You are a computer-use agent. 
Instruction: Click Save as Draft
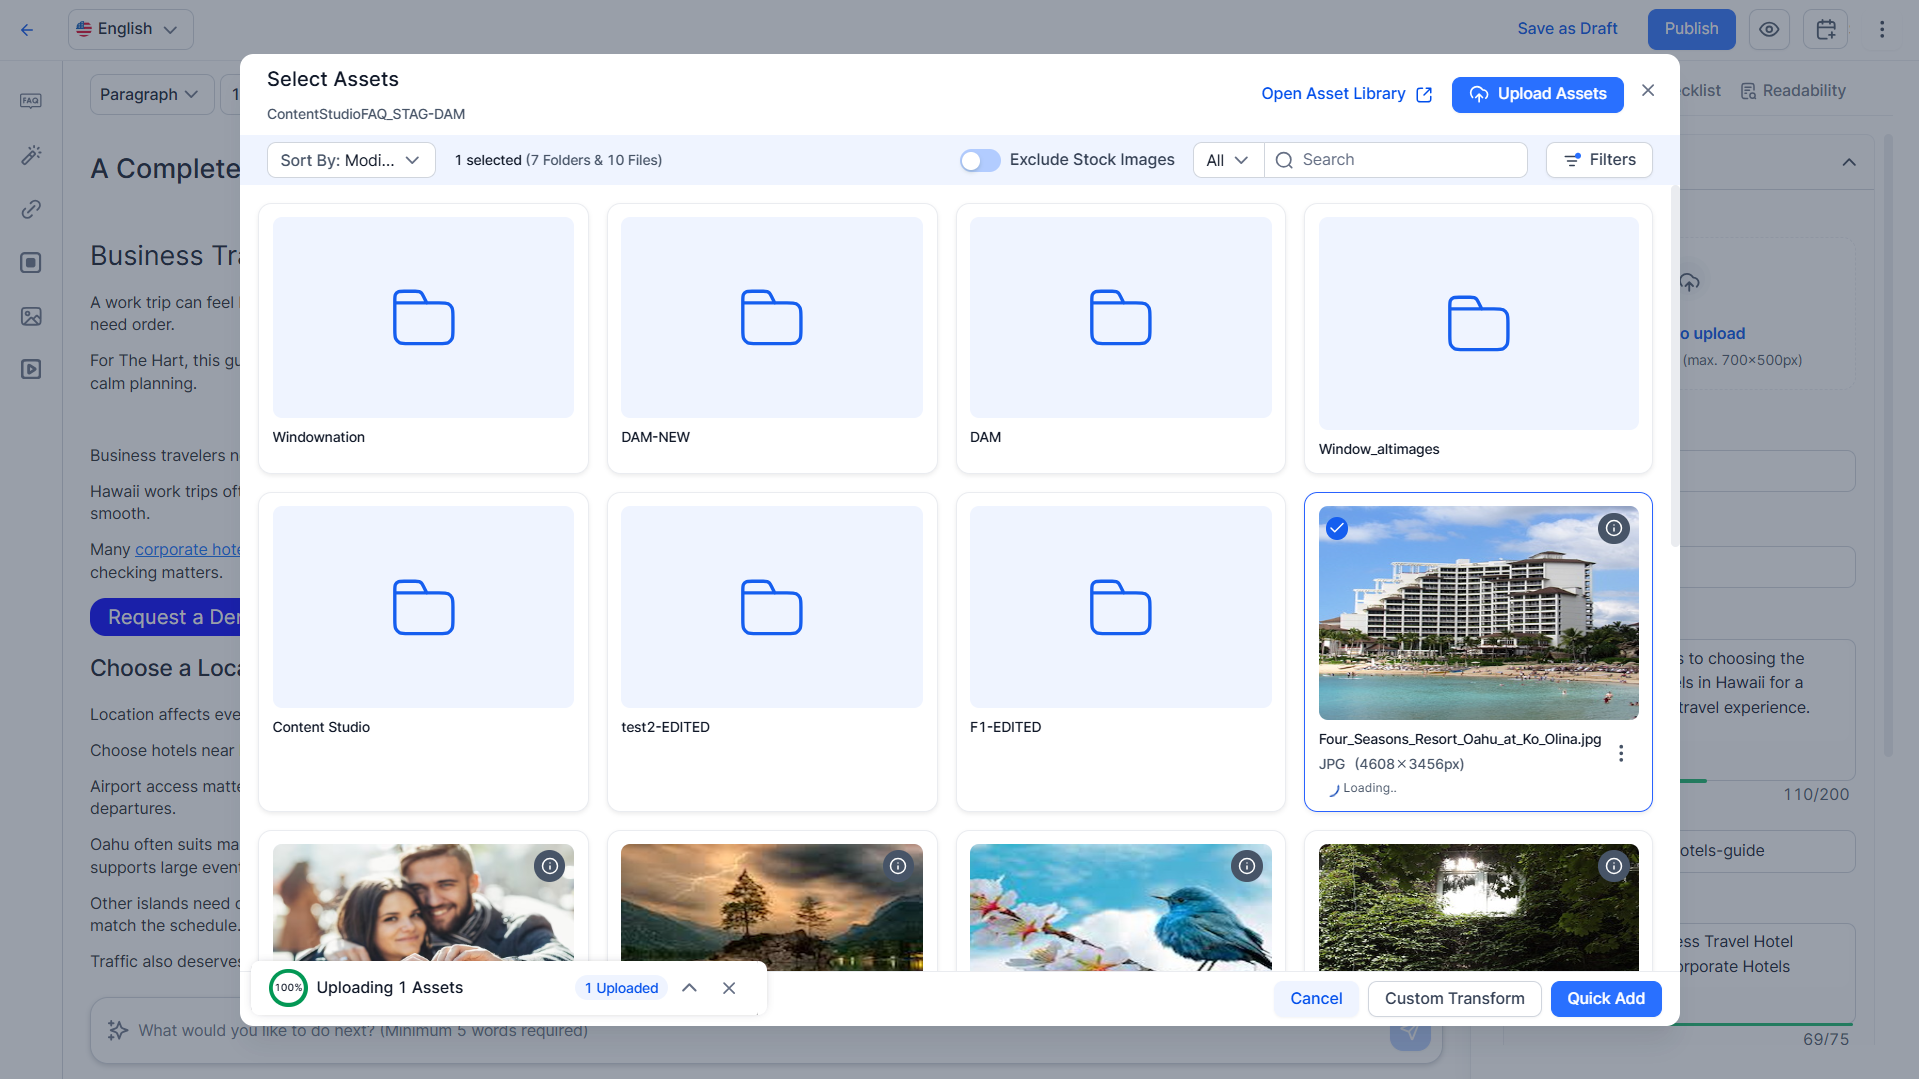[1567, 29]
